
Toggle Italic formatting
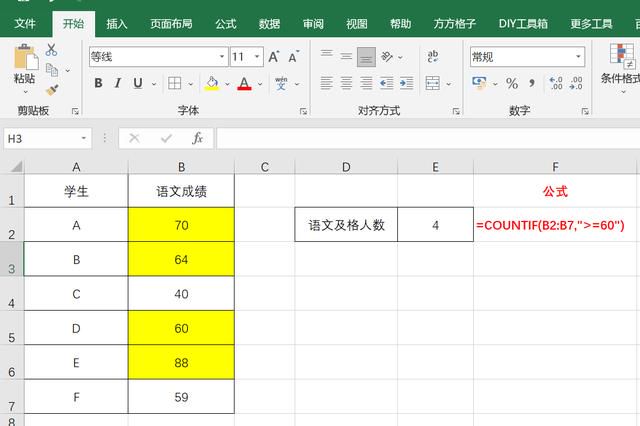click(118, 83)
